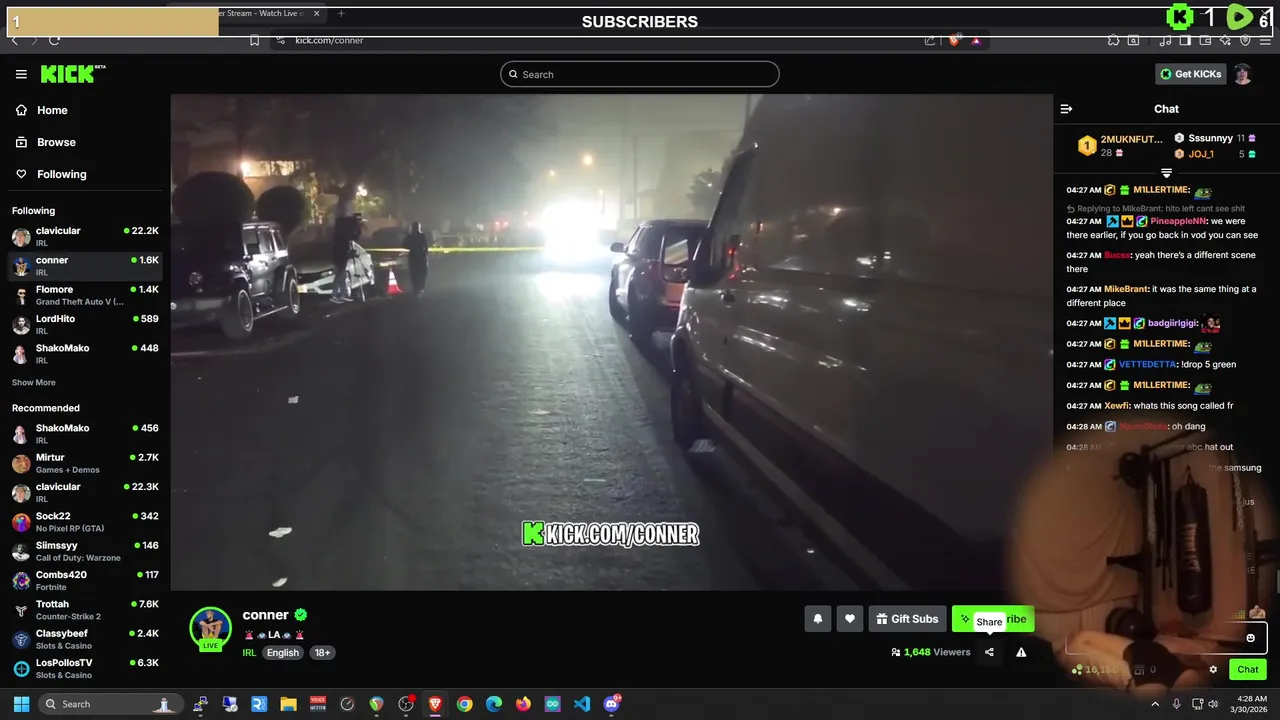
Task: Open clavicular channel under Following
Action: coord(85,236)
